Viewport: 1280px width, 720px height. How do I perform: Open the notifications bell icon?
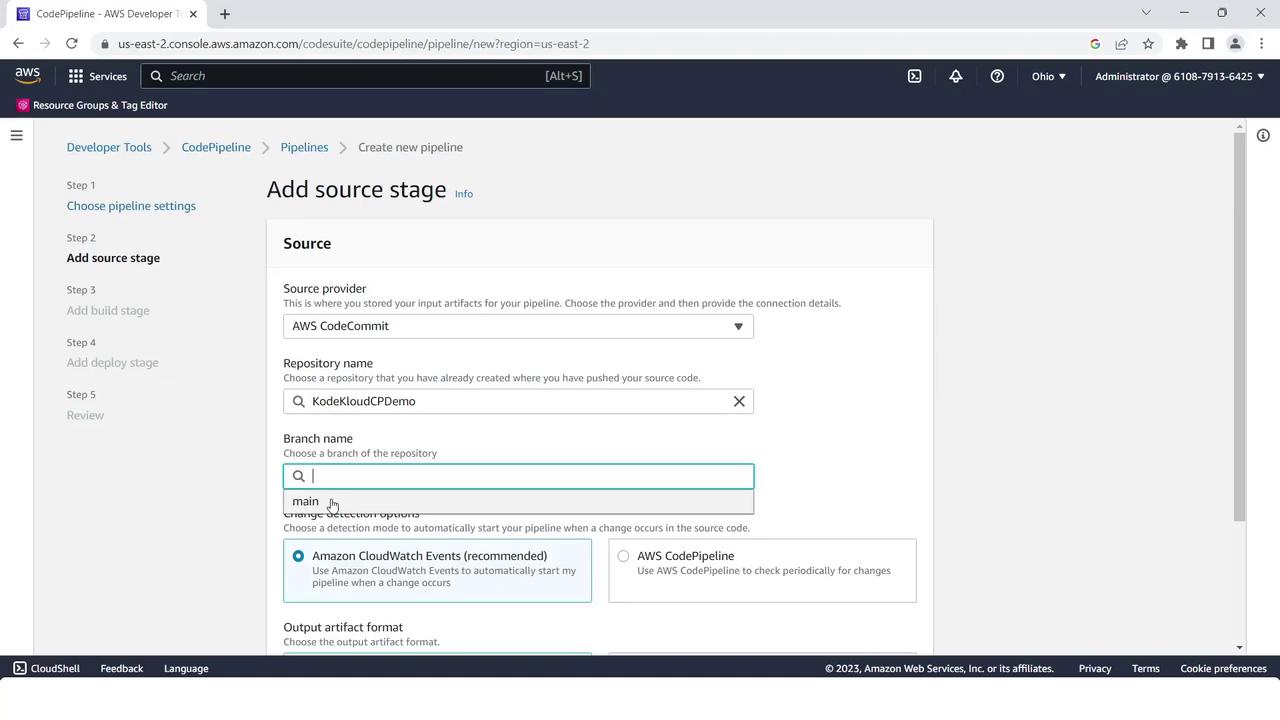pos(956,76)
